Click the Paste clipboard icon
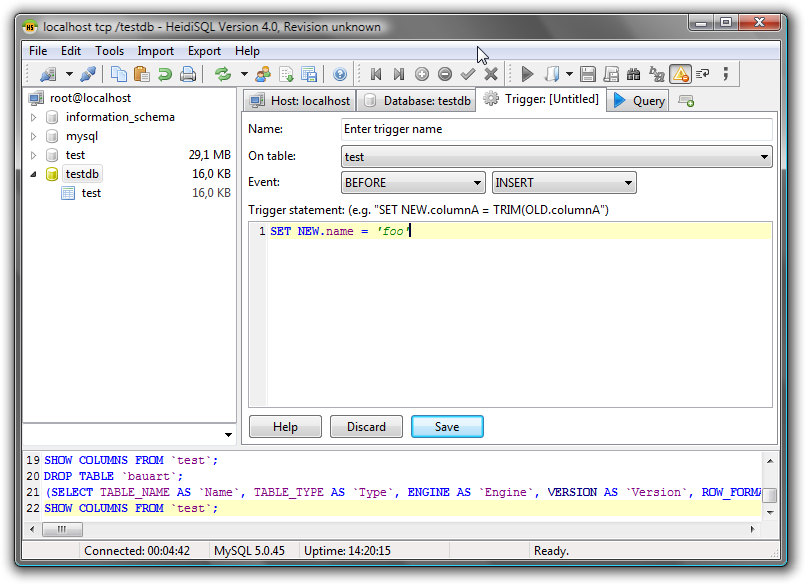 pyautogui.click(x=141, y=75)
